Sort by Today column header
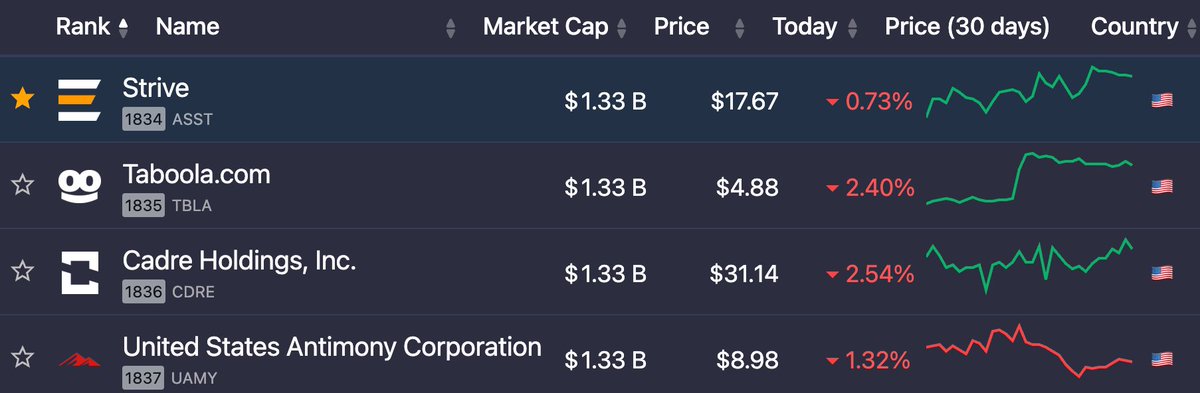The image size is (1200, 393). tap(813, 27)
